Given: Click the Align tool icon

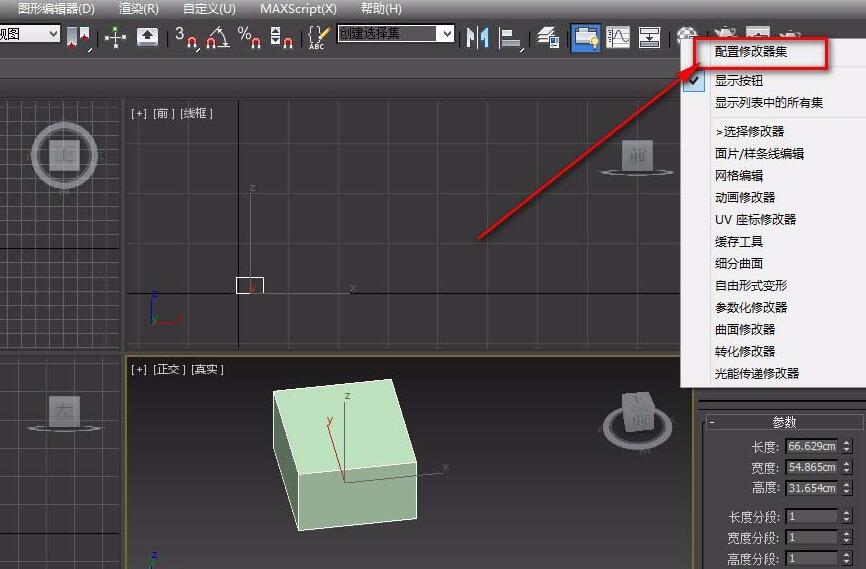Looking at the screenshot, I should point(511,38).
